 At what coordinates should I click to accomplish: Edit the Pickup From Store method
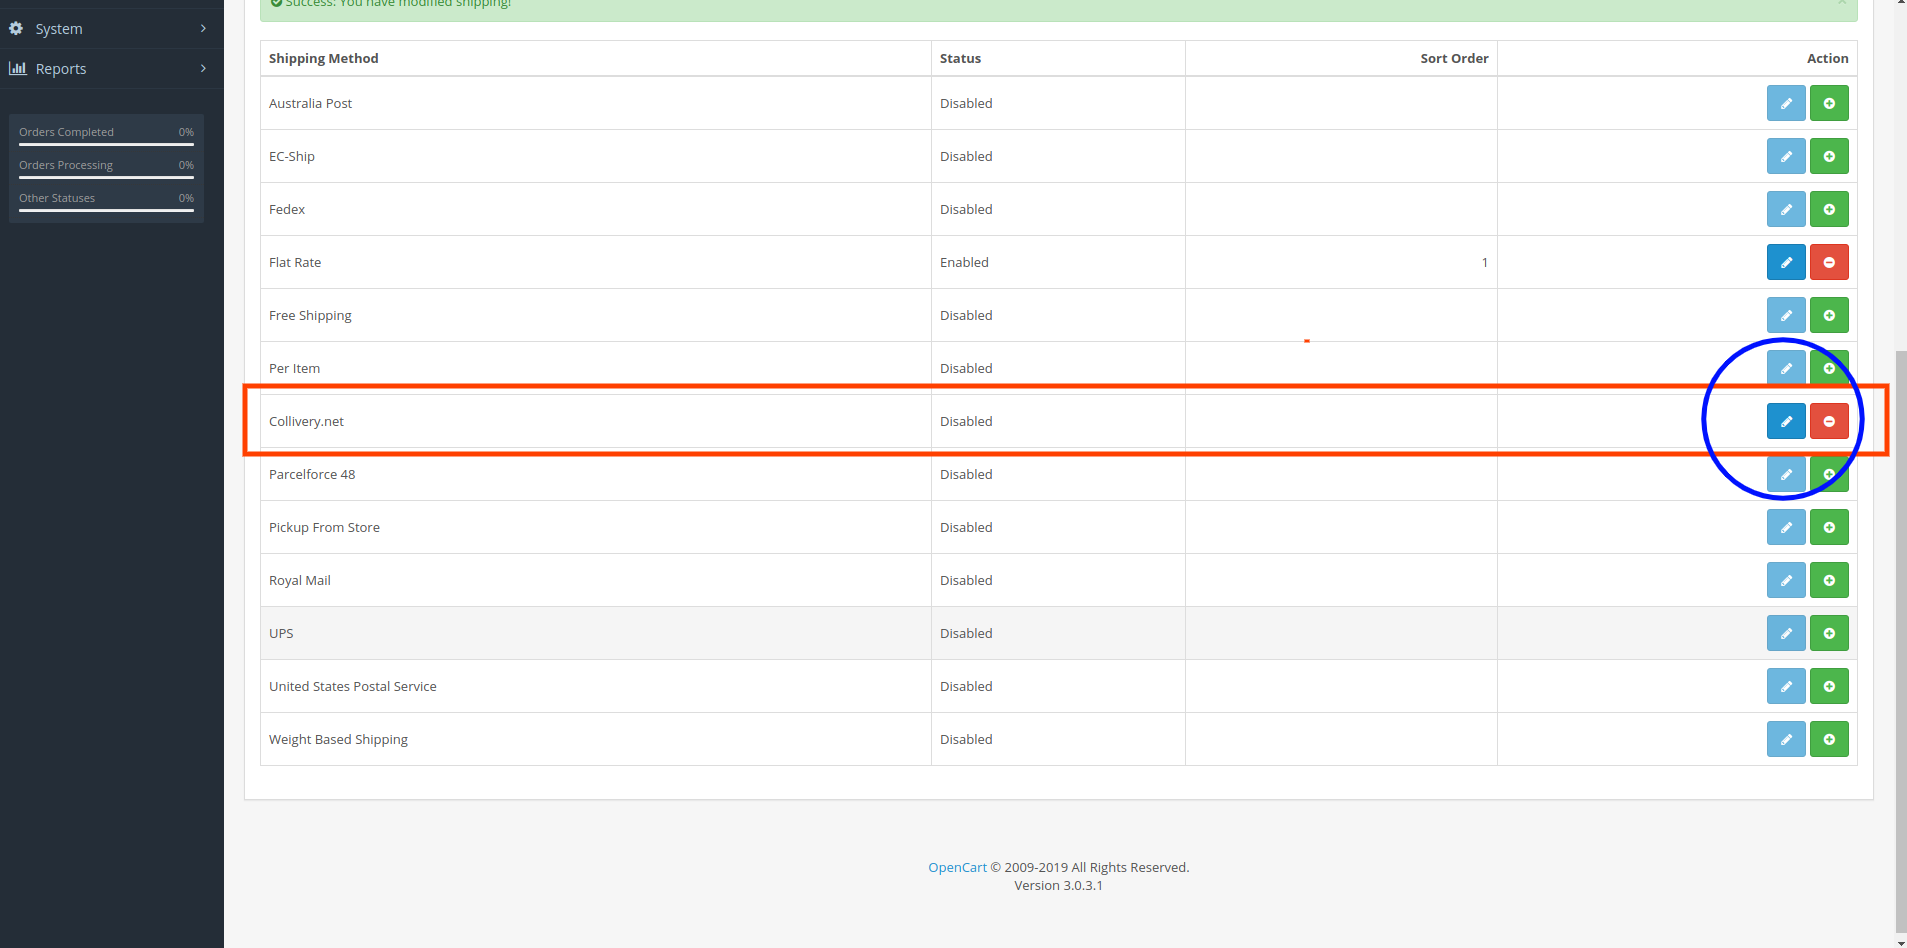(1785, 527)
